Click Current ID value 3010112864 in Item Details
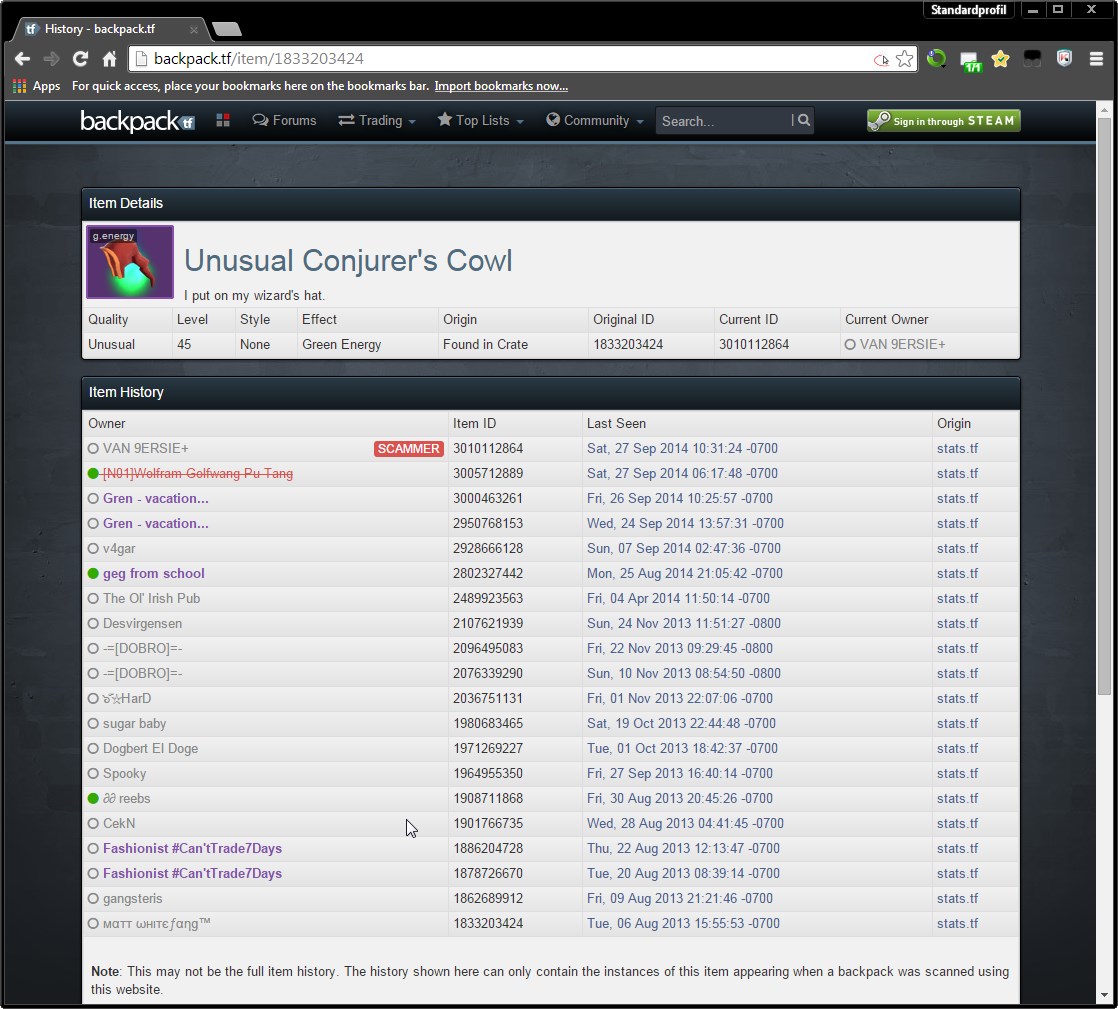This screenshot has width=1118, height=1009. (x=754, y=344)
